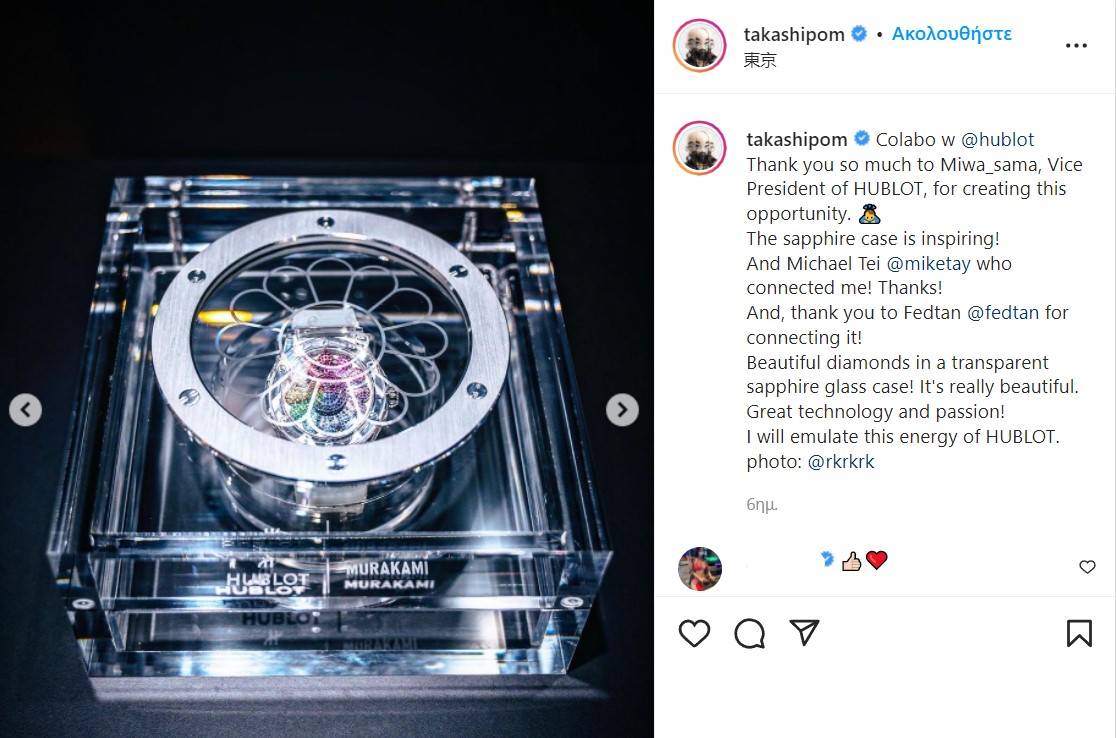The image size is (1116, 738).
Task: Open the @hublot mention link
Action: point(997,139)
